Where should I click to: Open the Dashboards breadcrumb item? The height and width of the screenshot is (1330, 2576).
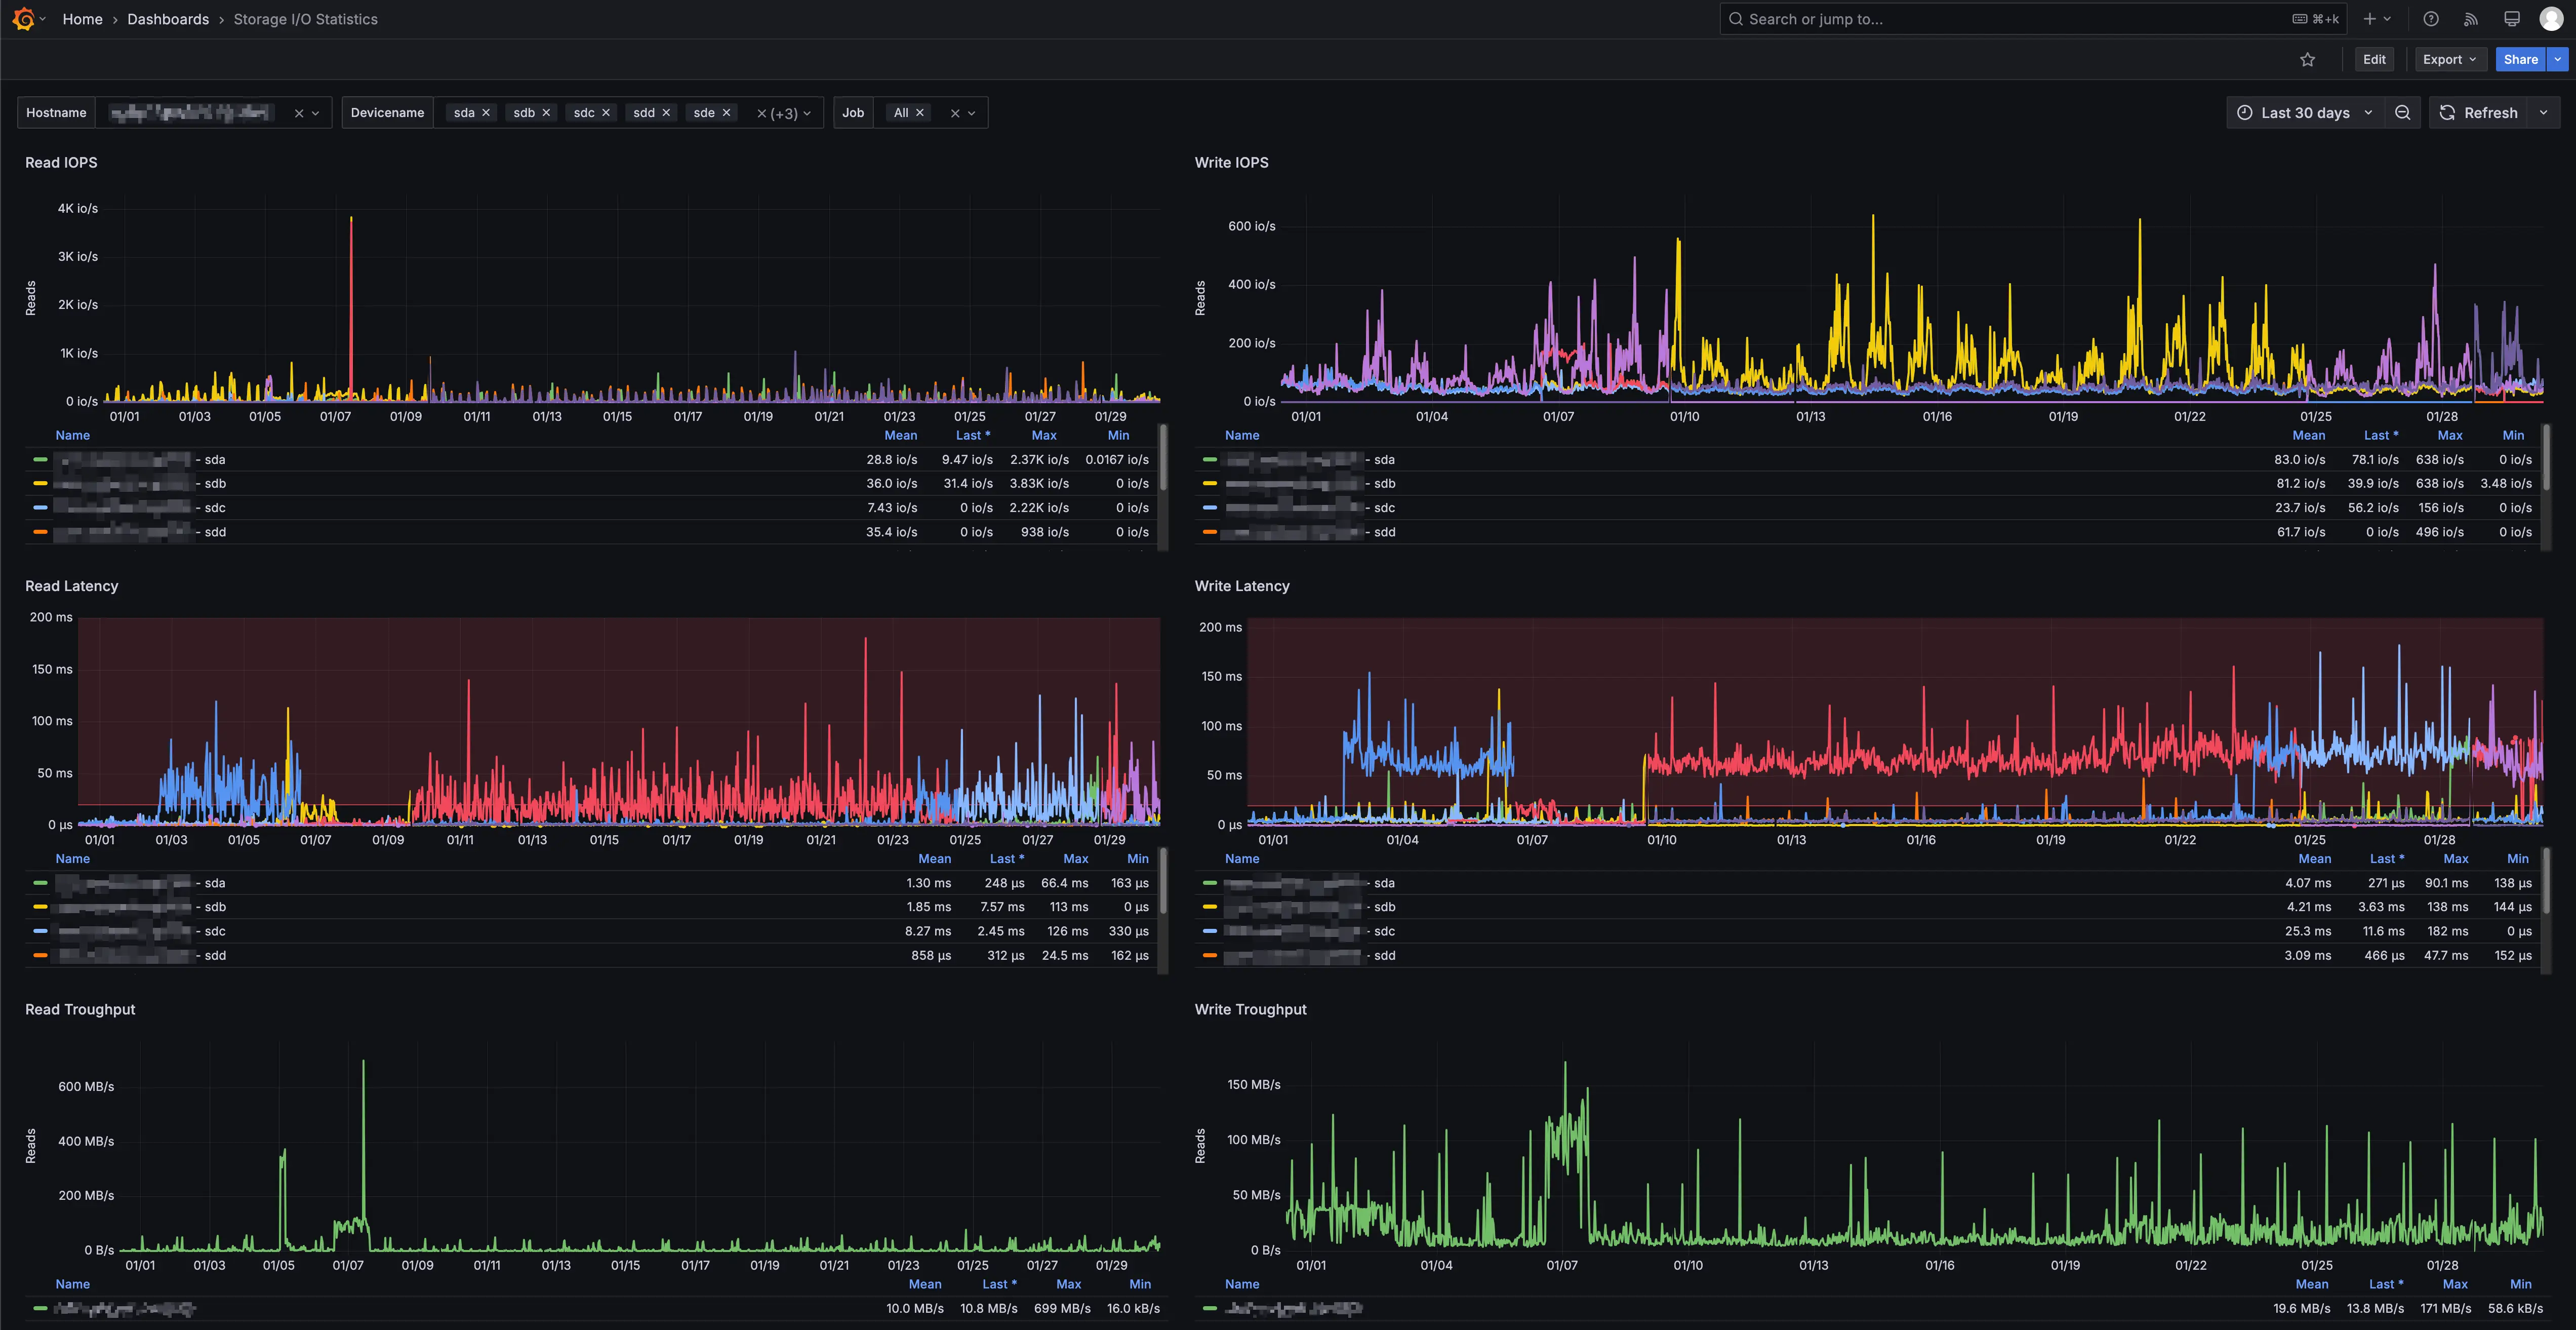[x=168, y=18]
